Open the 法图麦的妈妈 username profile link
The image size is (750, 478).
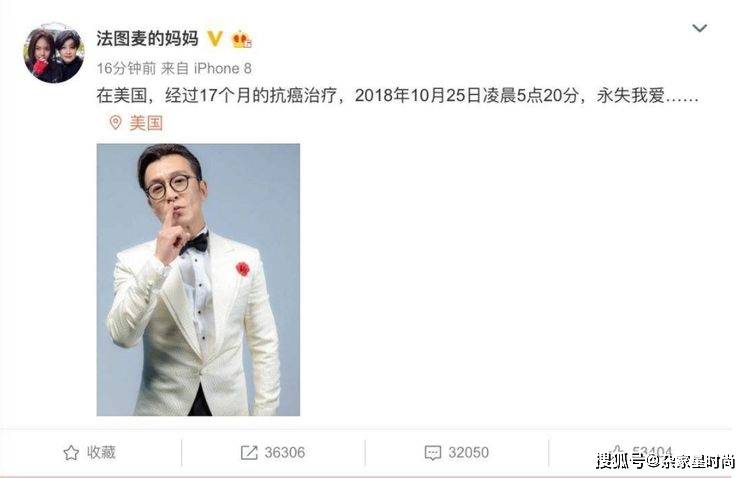[x=147, y=38]
